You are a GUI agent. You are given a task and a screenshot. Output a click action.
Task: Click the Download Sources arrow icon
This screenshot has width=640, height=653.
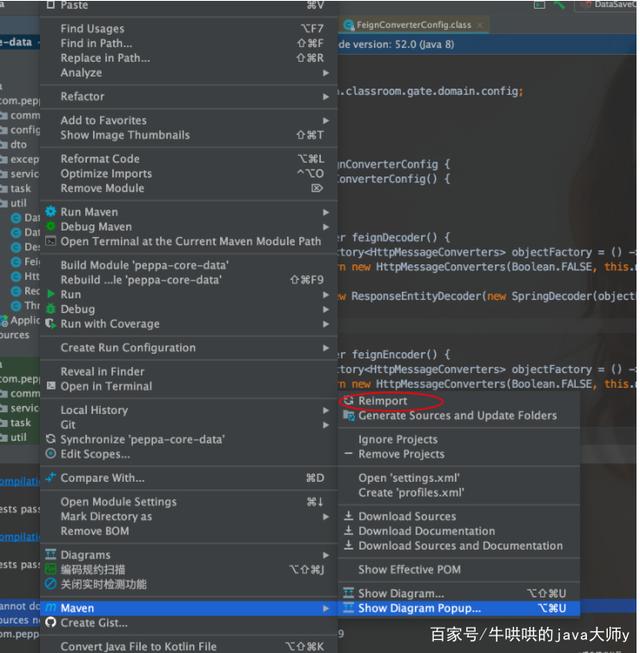tap(349, 516)
